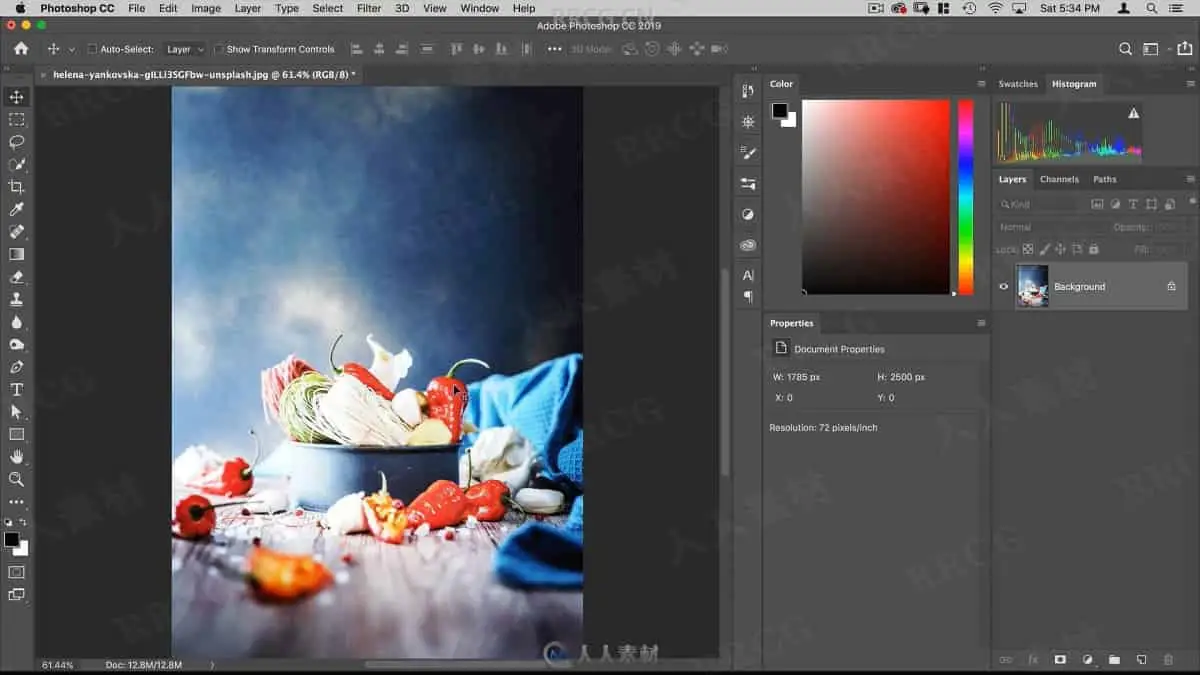Click the vertical hue spectrum slider
The width and height of the screenshot is (1200, 675).
pyautogui.click(x=965, y=197)
